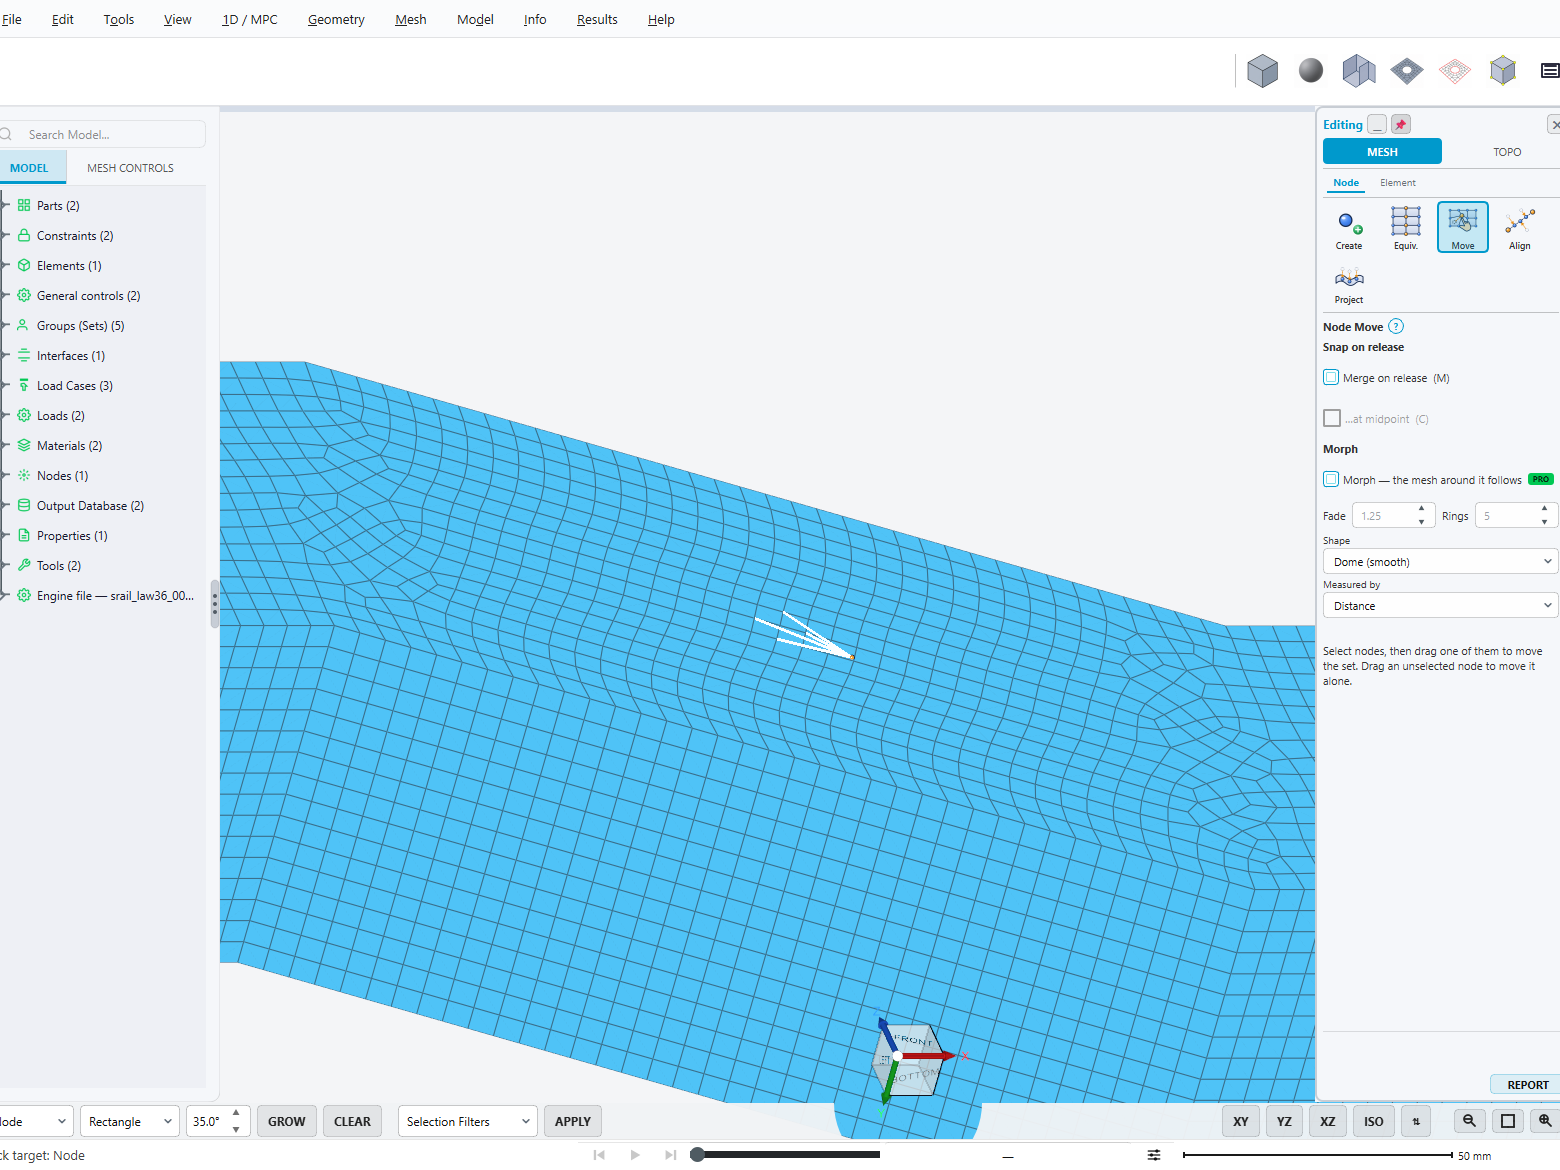This screenshot has height=1170, width=1560.
Task: Enable Merge on release checkbox
Action: pos(1331,377)
